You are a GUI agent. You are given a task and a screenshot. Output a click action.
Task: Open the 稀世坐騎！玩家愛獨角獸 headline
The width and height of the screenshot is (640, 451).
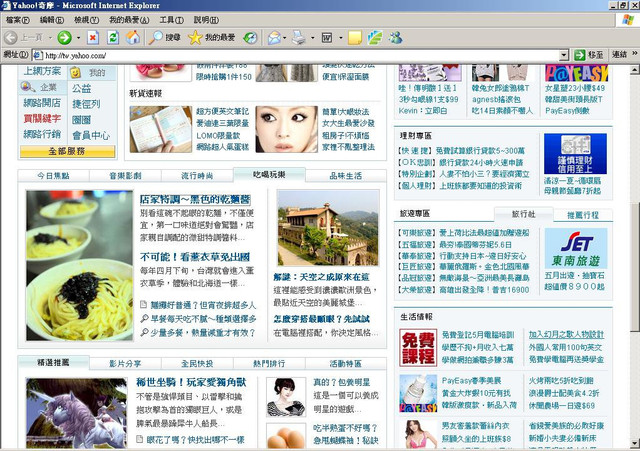(x=191, y=382)
